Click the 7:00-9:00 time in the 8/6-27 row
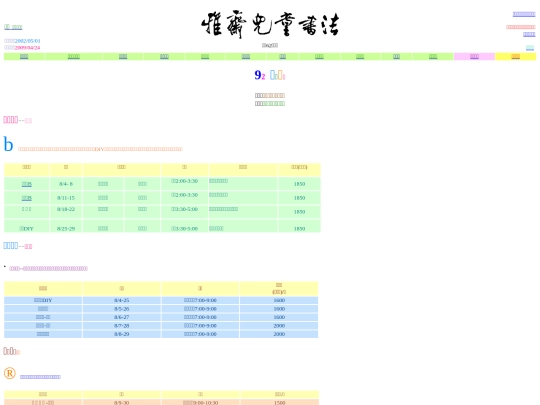 coord(200,317)
